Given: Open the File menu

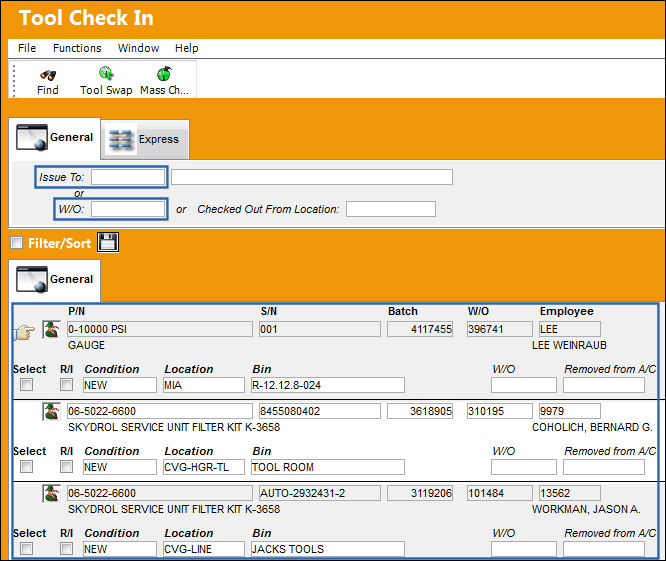Looking at the screenshot, I should point(27,48).
